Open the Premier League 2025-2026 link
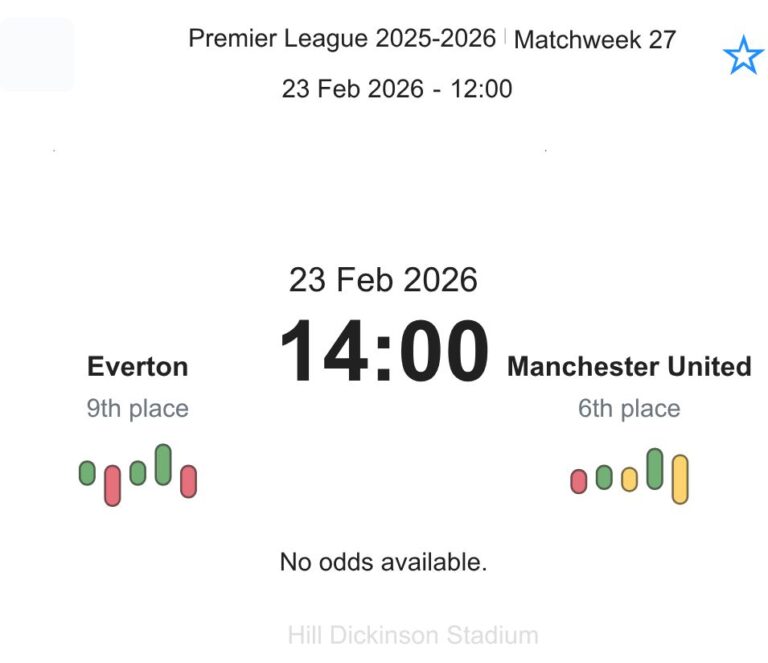 pos(342,39)
